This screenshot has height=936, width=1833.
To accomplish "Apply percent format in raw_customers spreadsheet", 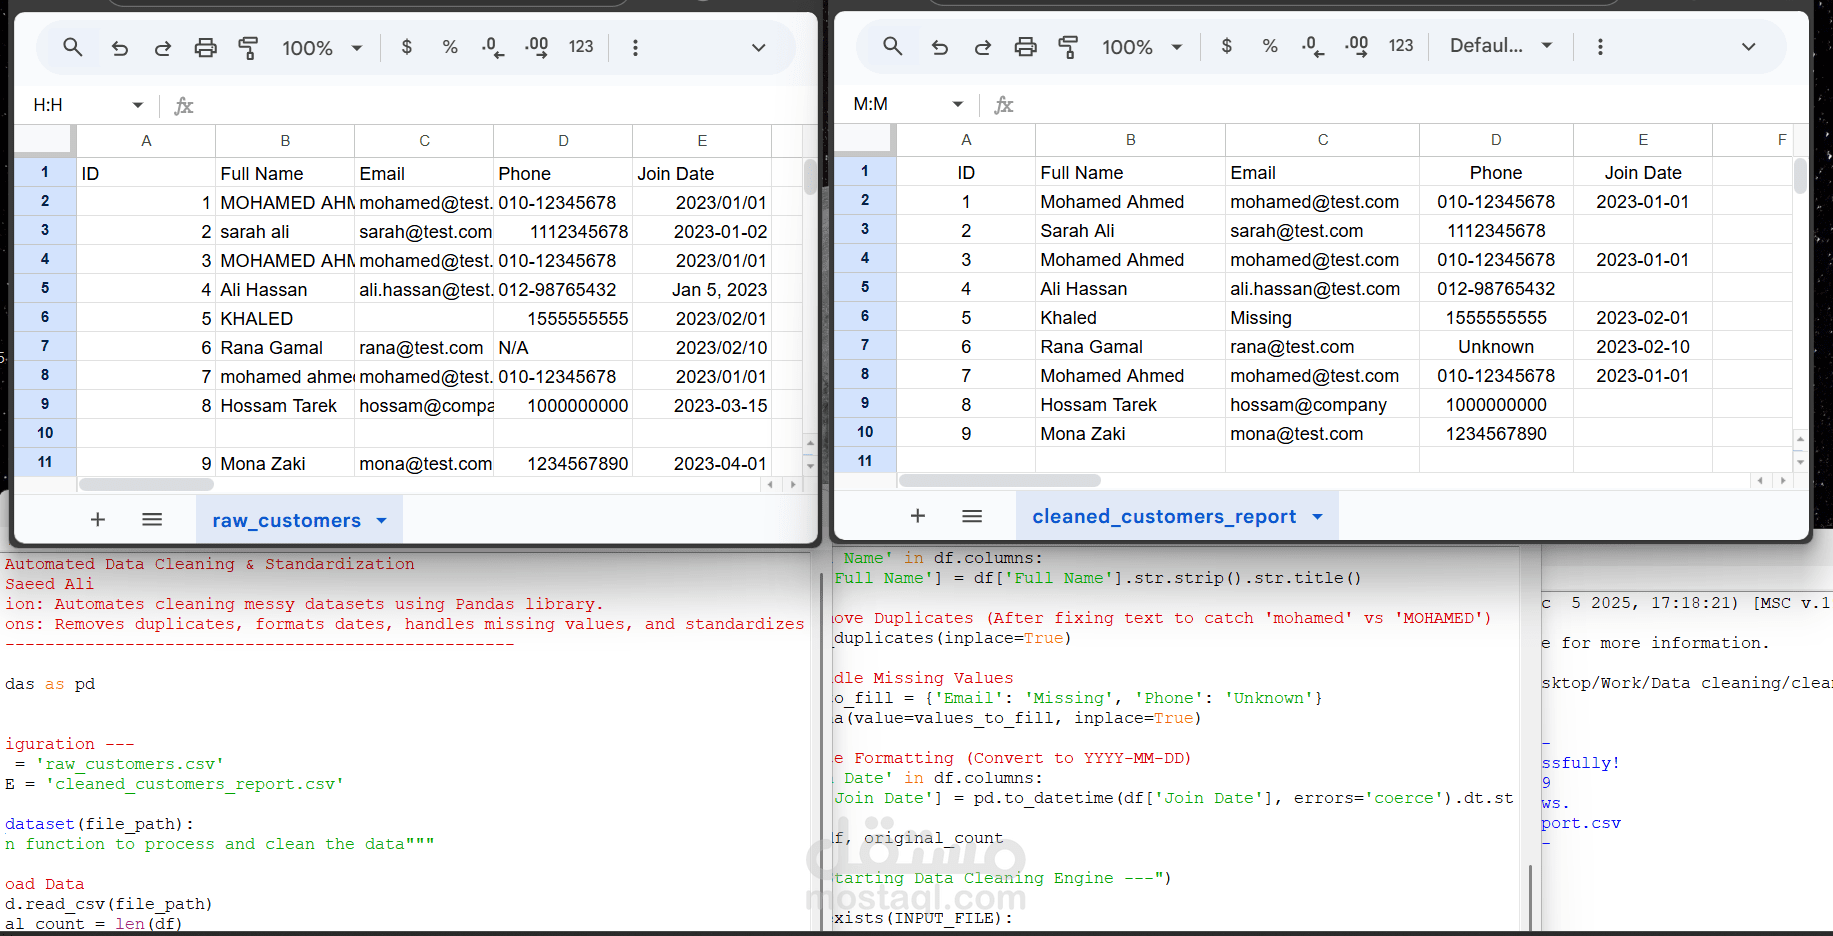I will pos(450,47).
